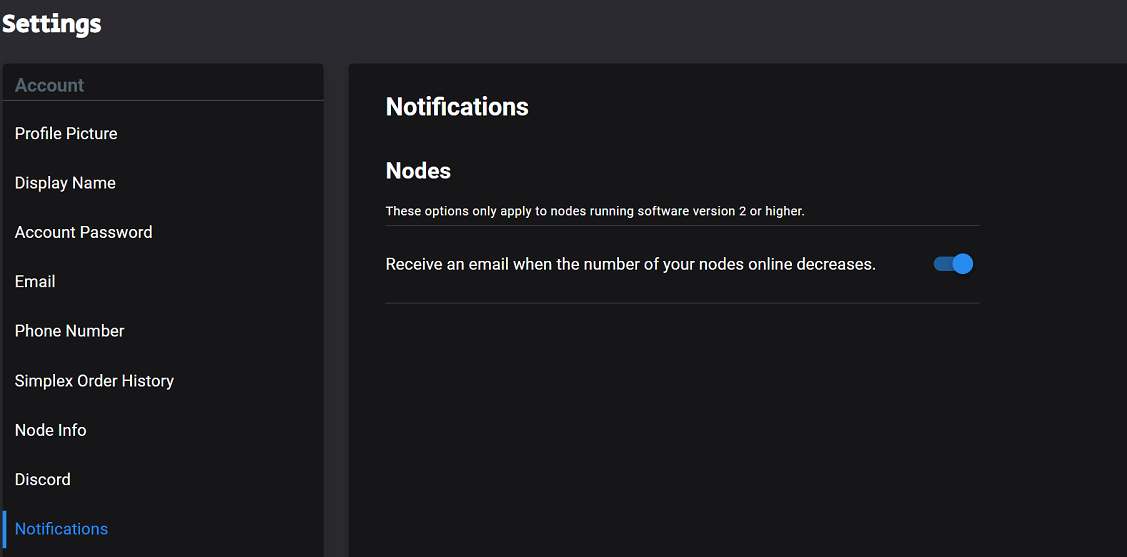Click the blue toggle switch knob
Screen dimensions: 1127x557
[962, 264]
